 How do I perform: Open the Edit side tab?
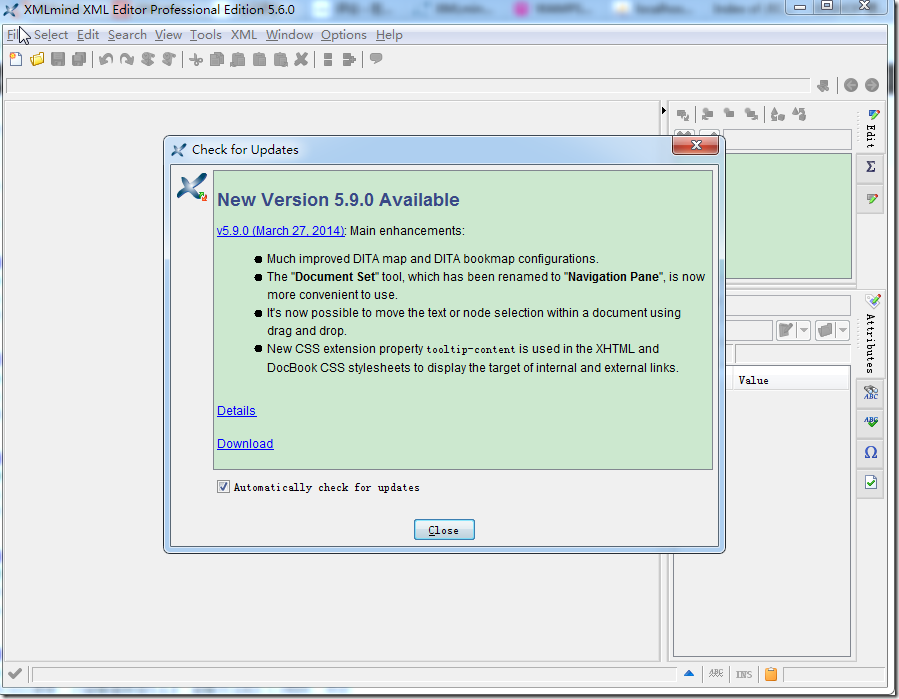pos(871,129)
